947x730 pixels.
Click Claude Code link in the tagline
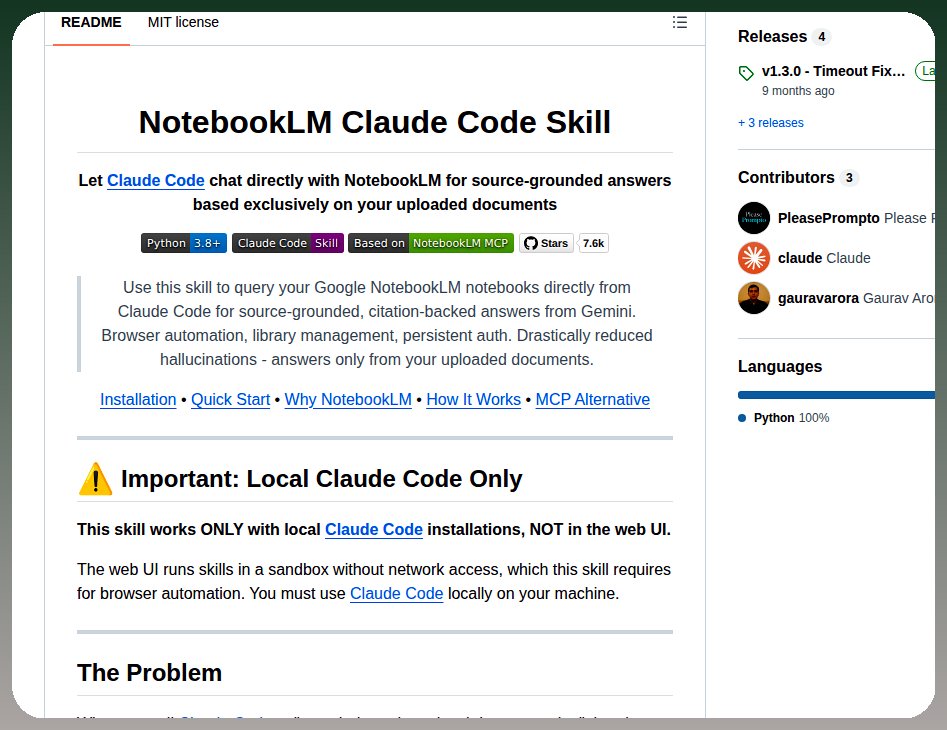point(156,181)
